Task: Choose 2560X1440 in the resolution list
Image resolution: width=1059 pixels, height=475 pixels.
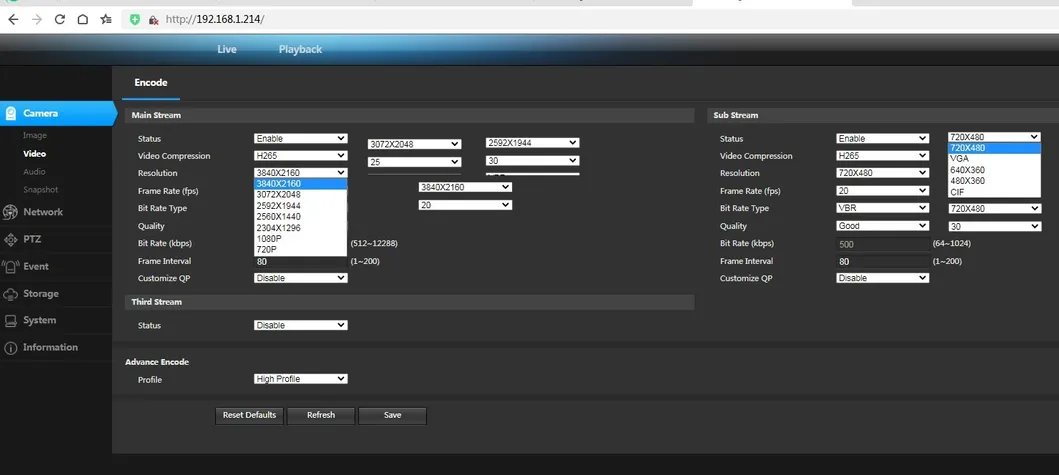Action: (301, 217)
